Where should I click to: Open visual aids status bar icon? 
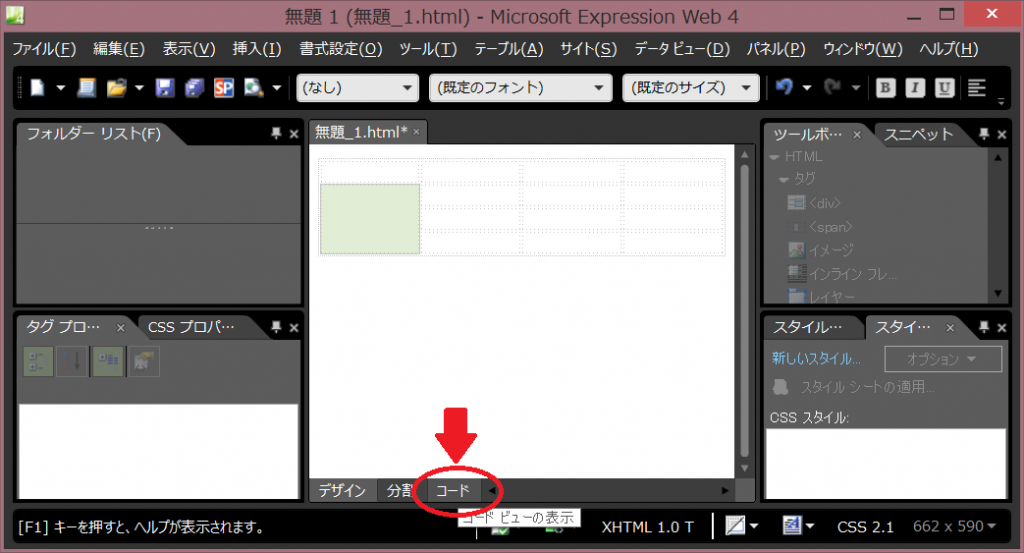(x=735, y=526)
